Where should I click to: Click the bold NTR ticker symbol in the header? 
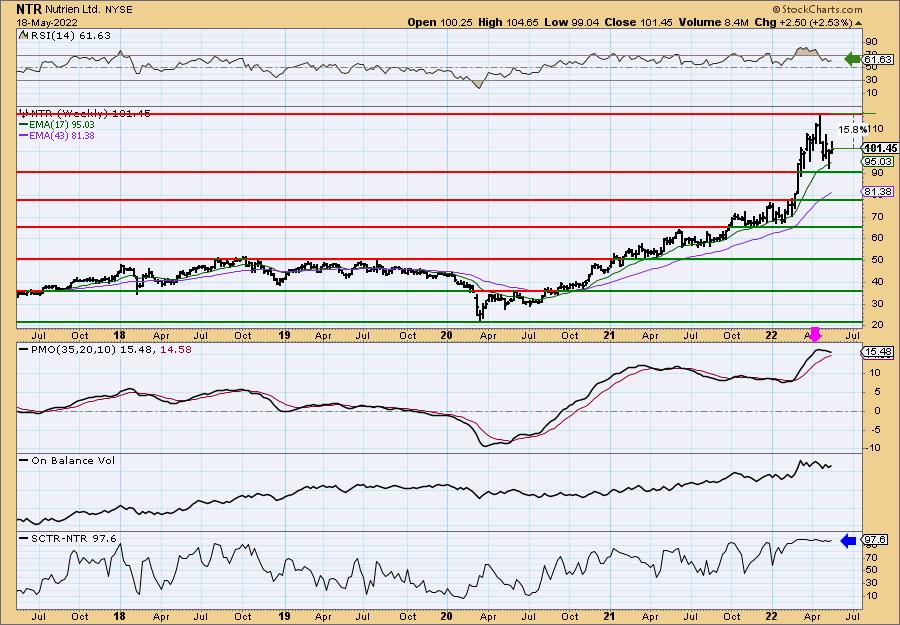click(29, 9)
